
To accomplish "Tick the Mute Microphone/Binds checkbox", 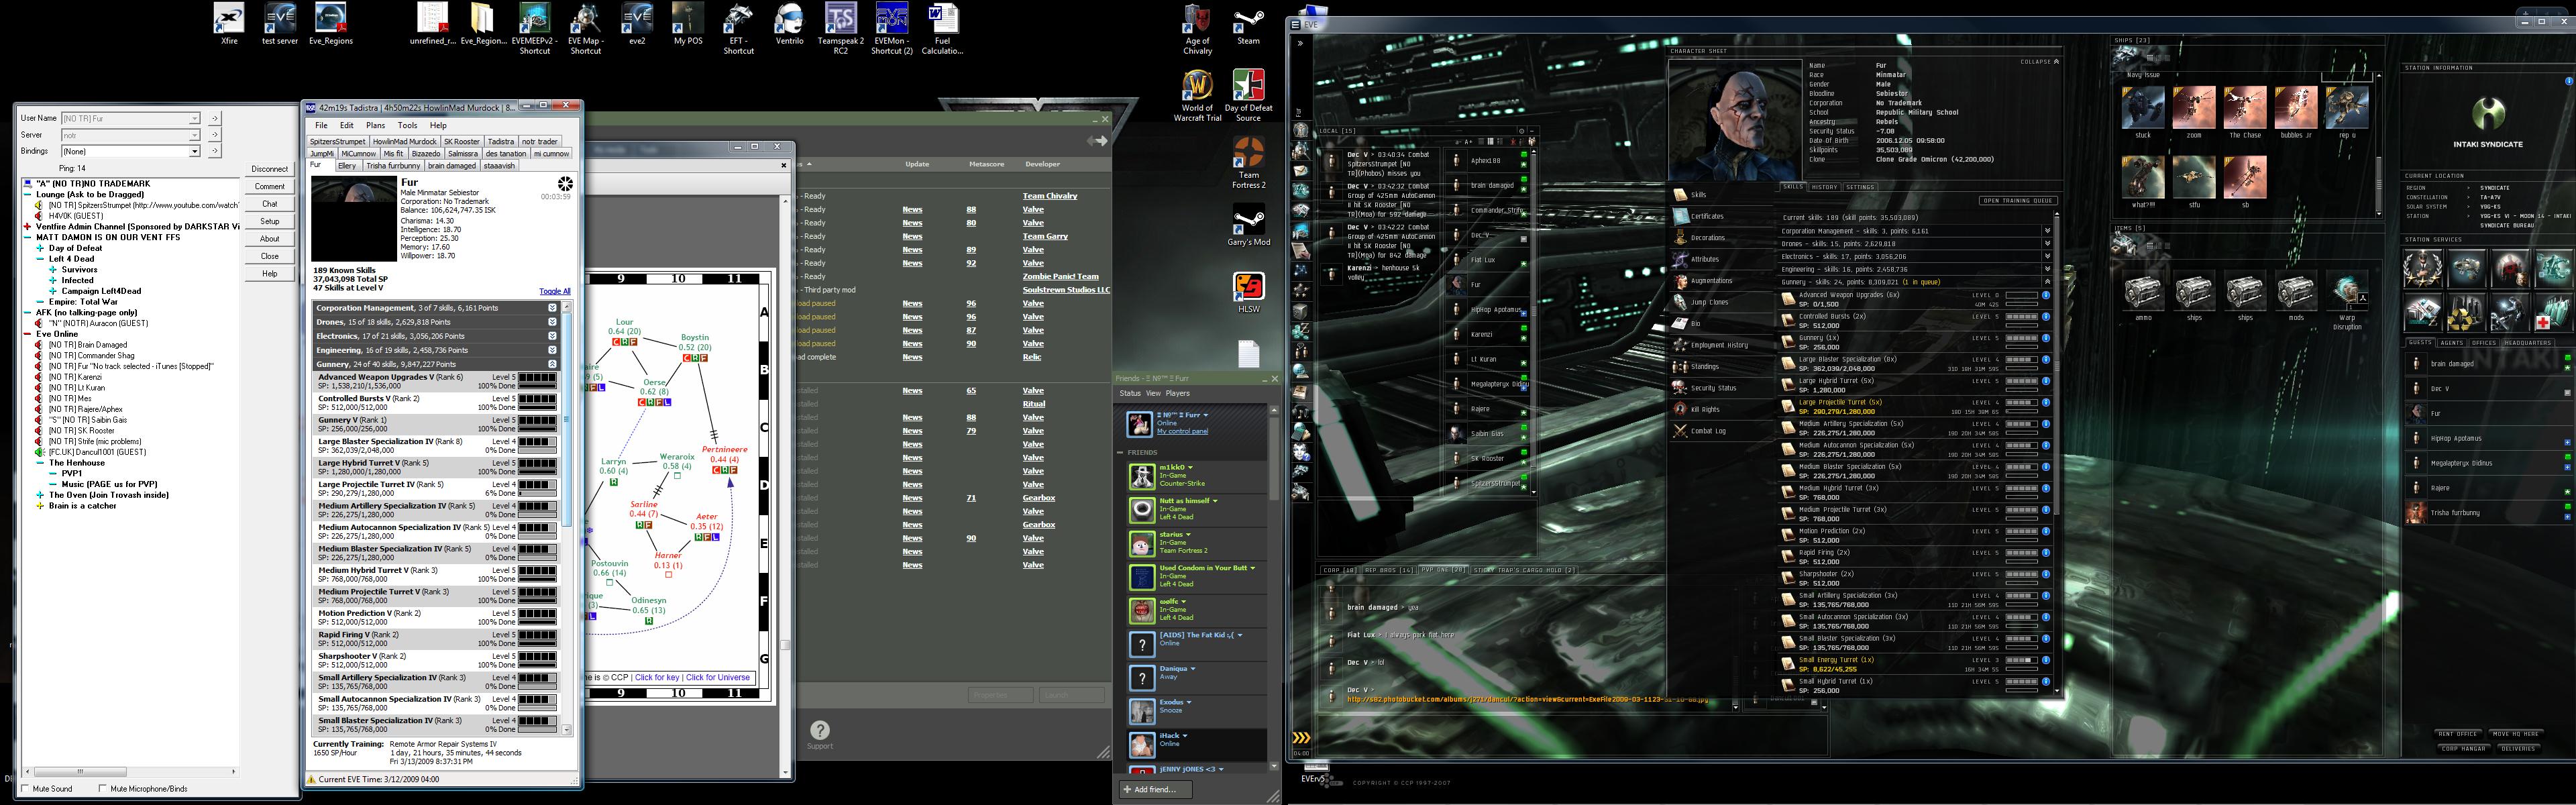I will [103, 789].
